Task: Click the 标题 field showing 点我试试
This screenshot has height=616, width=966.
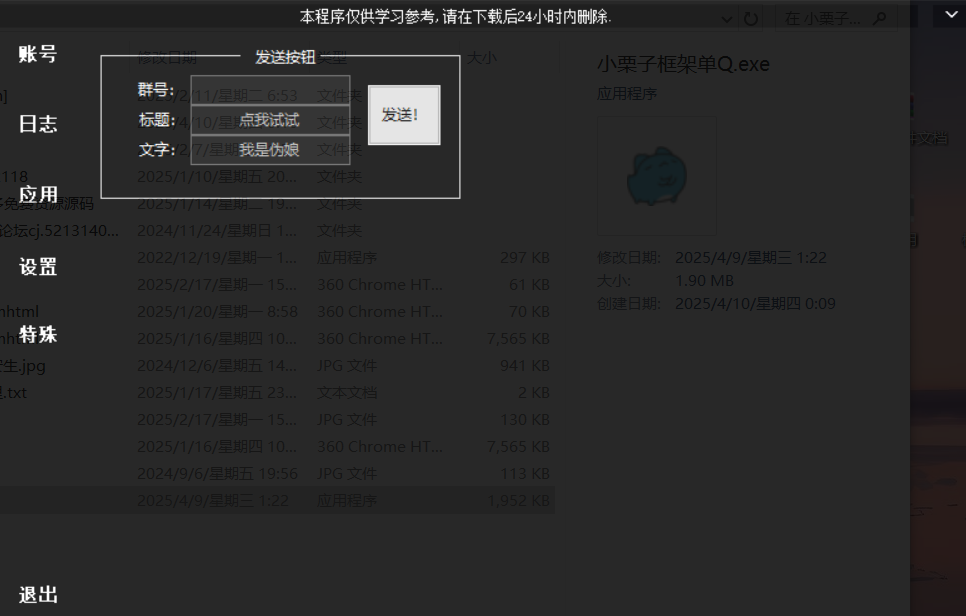Action: pyautogui.click(x=270, y=120)
